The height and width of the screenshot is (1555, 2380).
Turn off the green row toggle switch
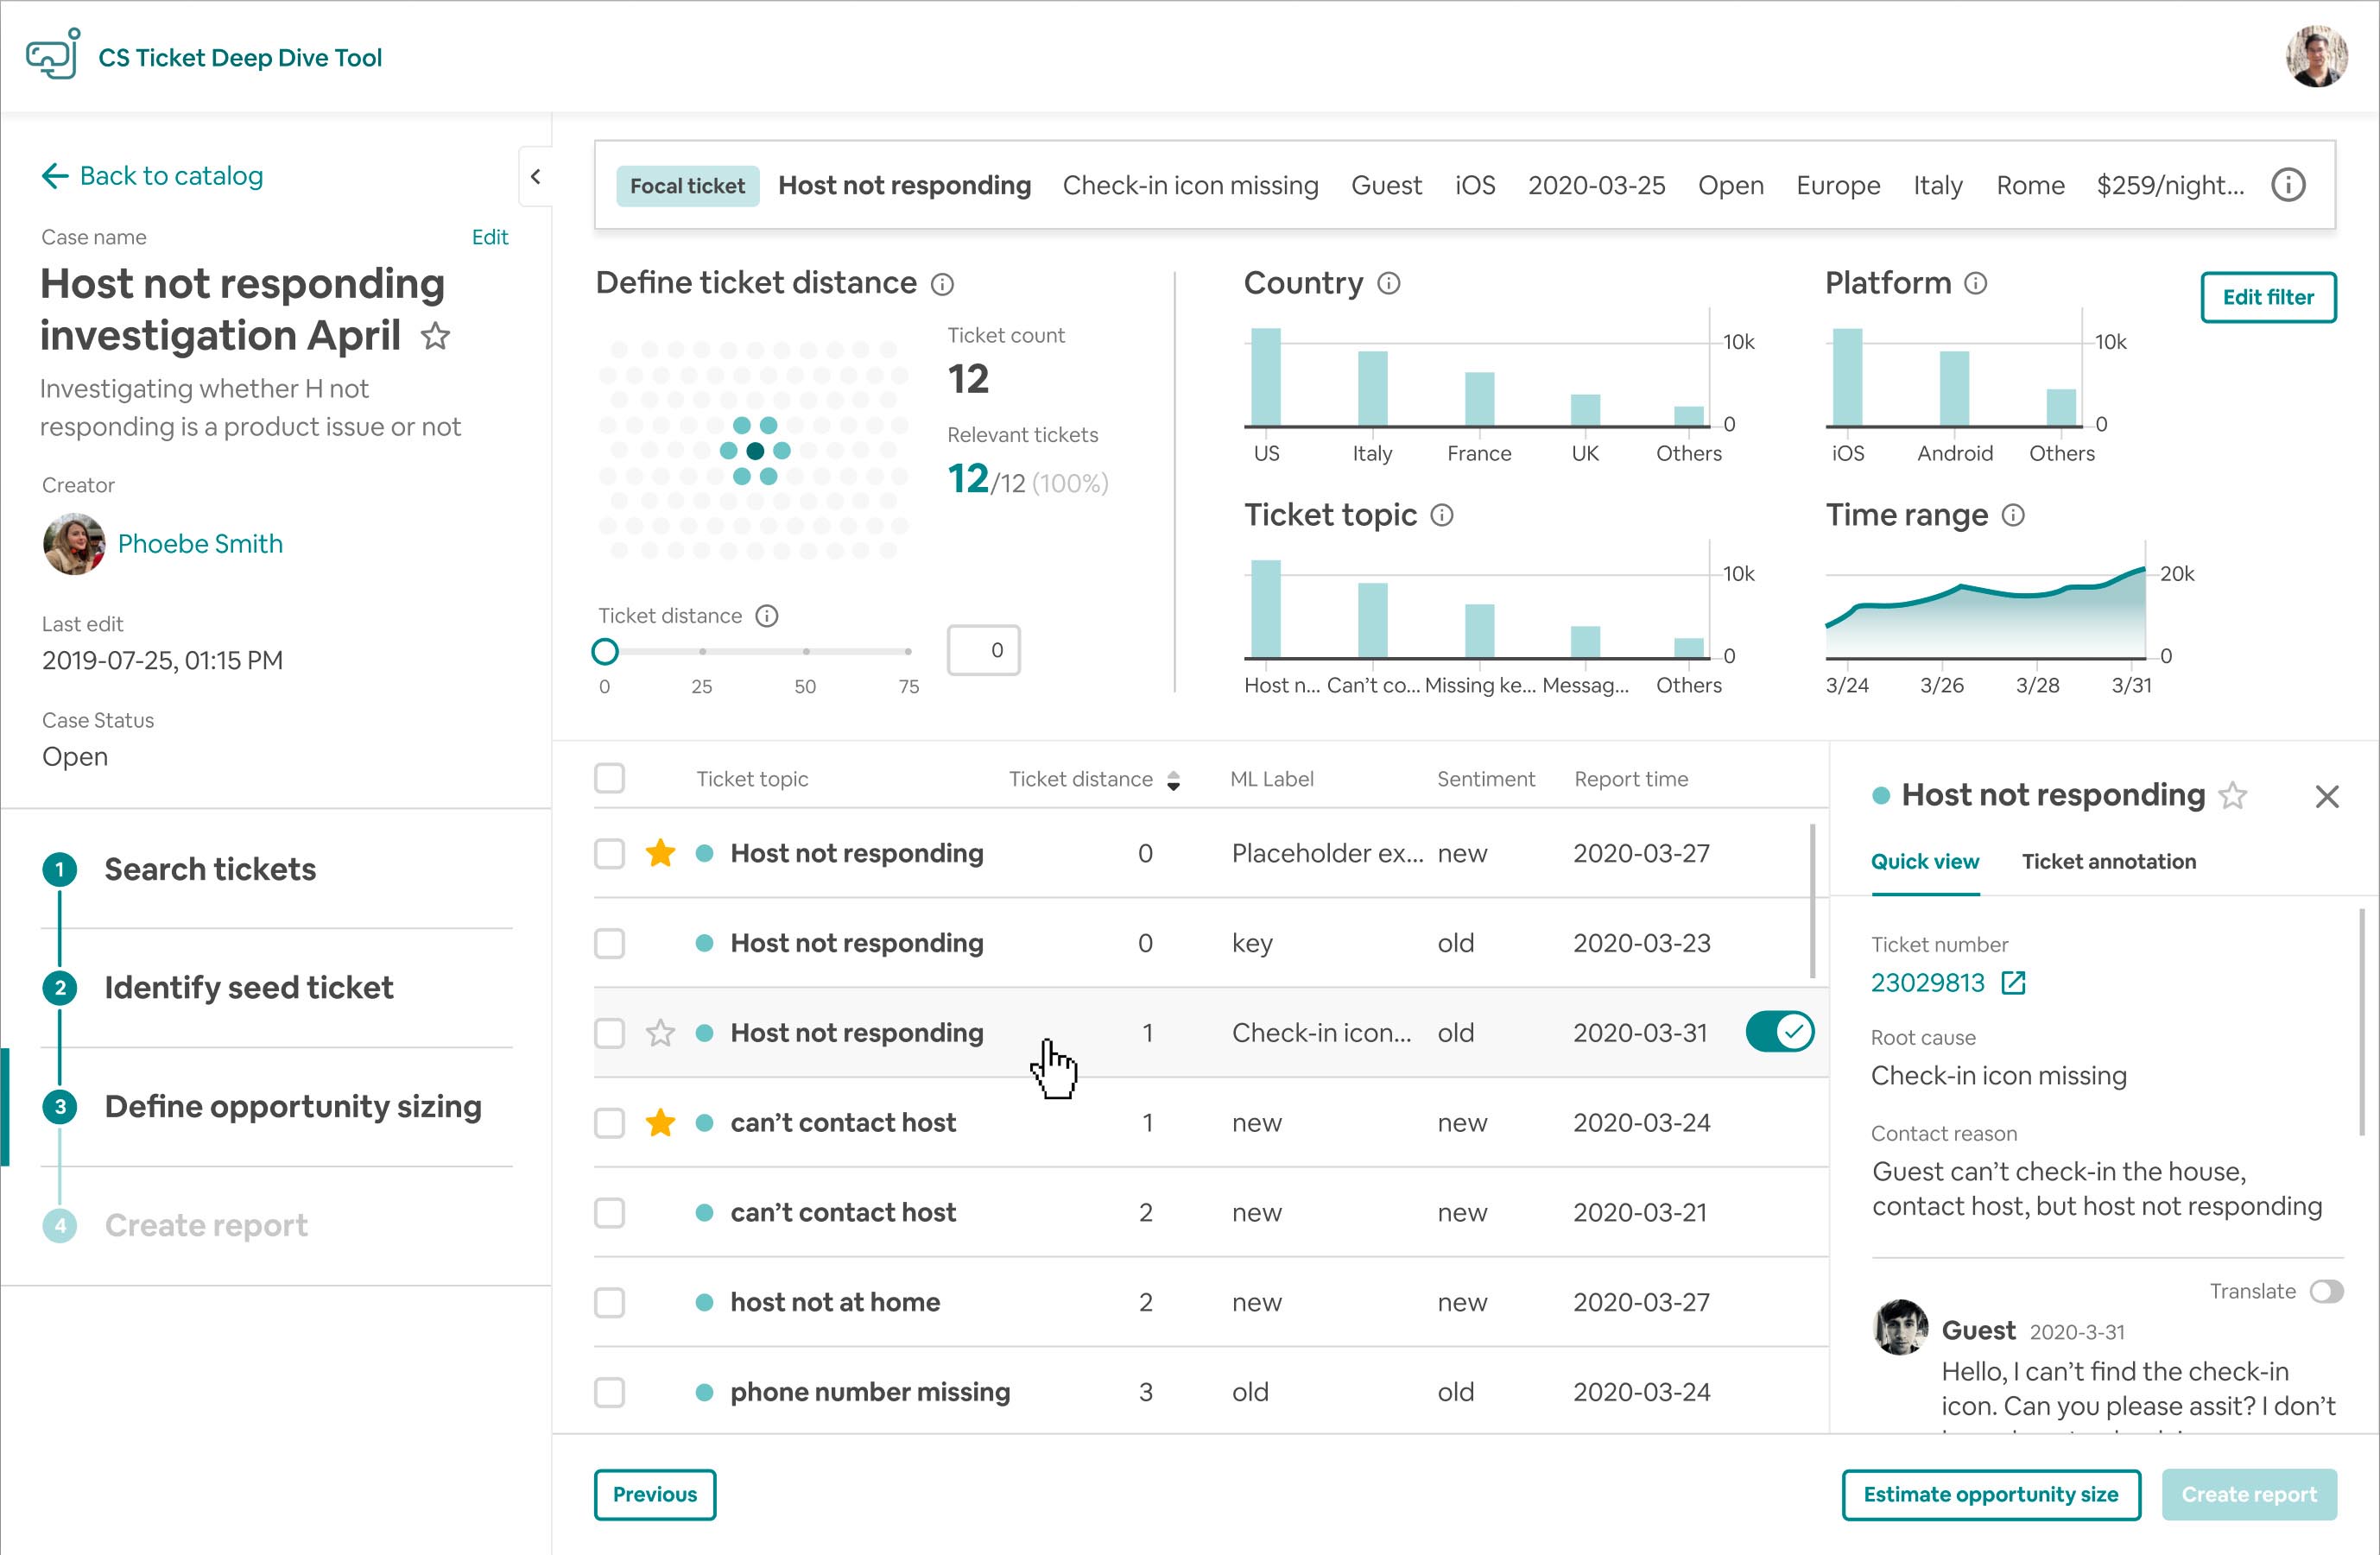(1779, 1032)
